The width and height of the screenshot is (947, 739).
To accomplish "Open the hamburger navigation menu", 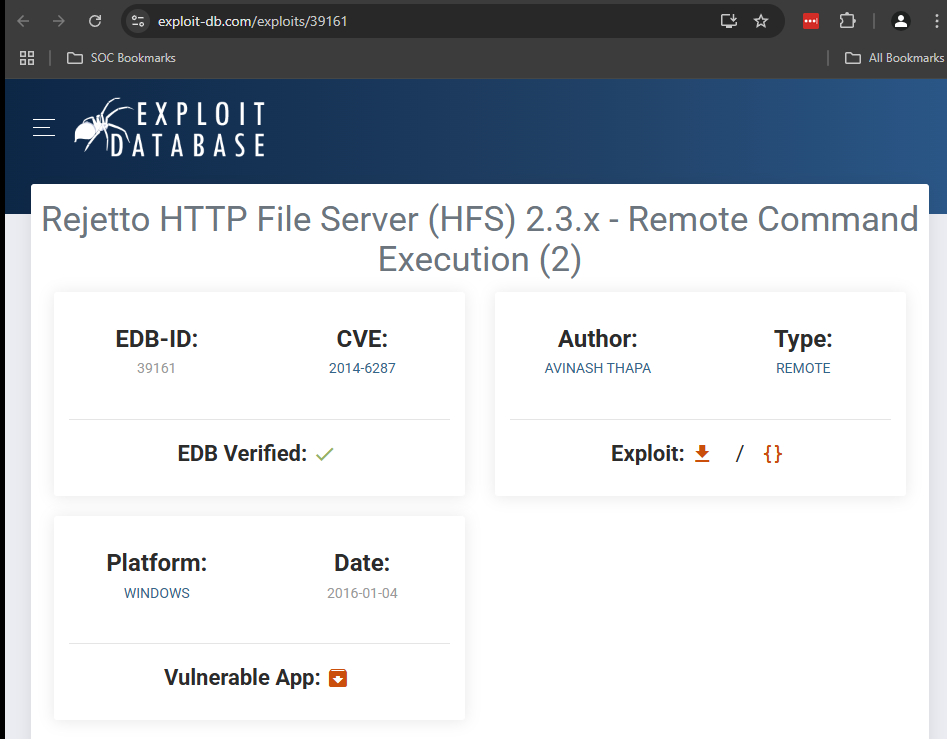I will [x=43, y=127].
